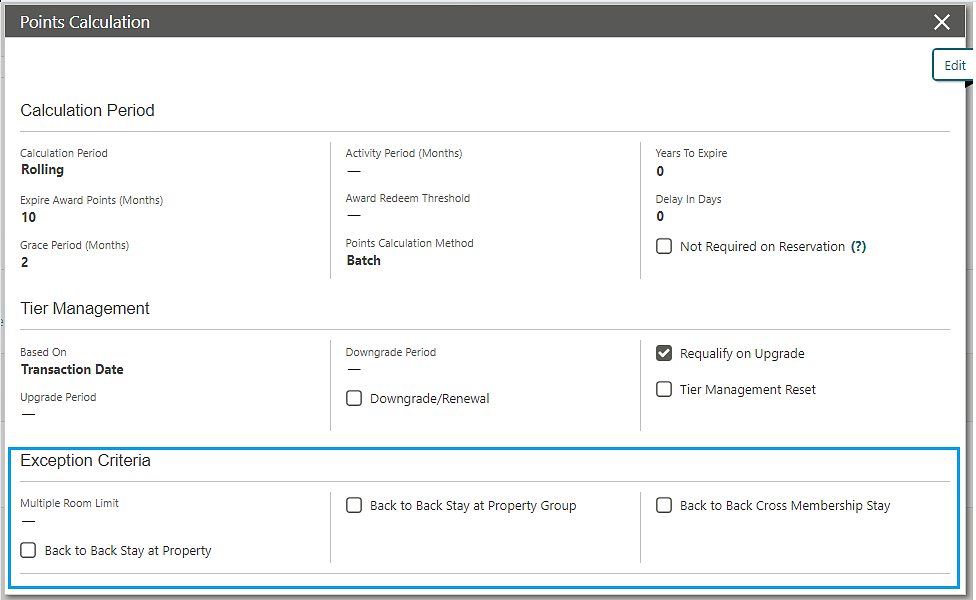
Task: Click the Transaction Date value
Action: [x=72, y=369]
